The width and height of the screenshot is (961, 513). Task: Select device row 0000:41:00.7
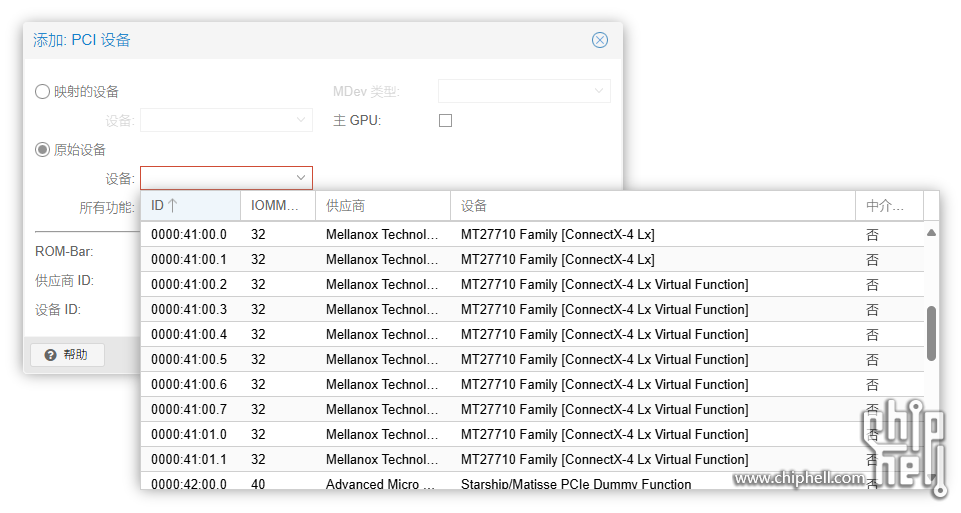tap(532, 409)
